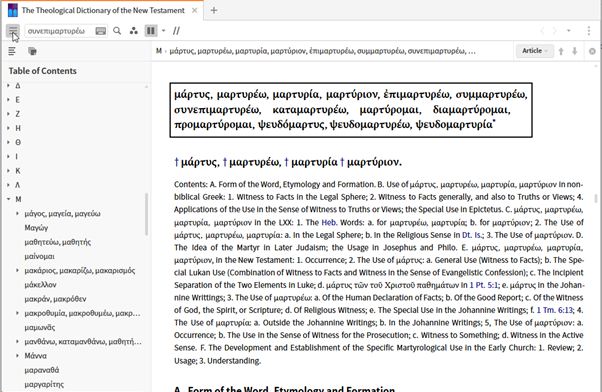Click the dagger before μαρτυρία heading
This screenshot has height=392, width=602.
click(x=286, y=162)
